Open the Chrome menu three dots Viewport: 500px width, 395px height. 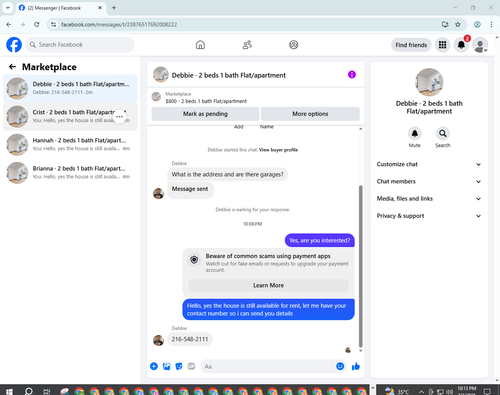click(x=491, y=24)
